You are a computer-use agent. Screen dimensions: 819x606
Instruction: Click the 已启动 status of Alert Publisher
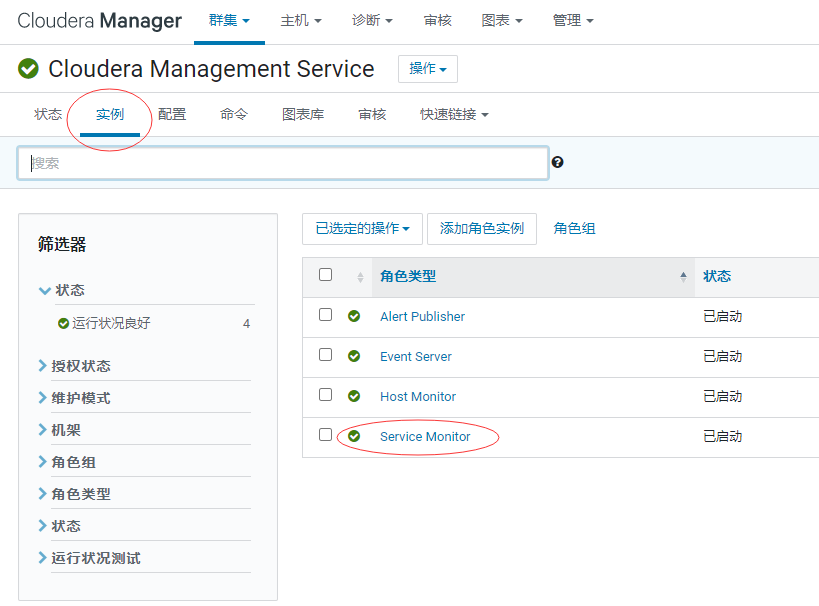click(722, 317)
